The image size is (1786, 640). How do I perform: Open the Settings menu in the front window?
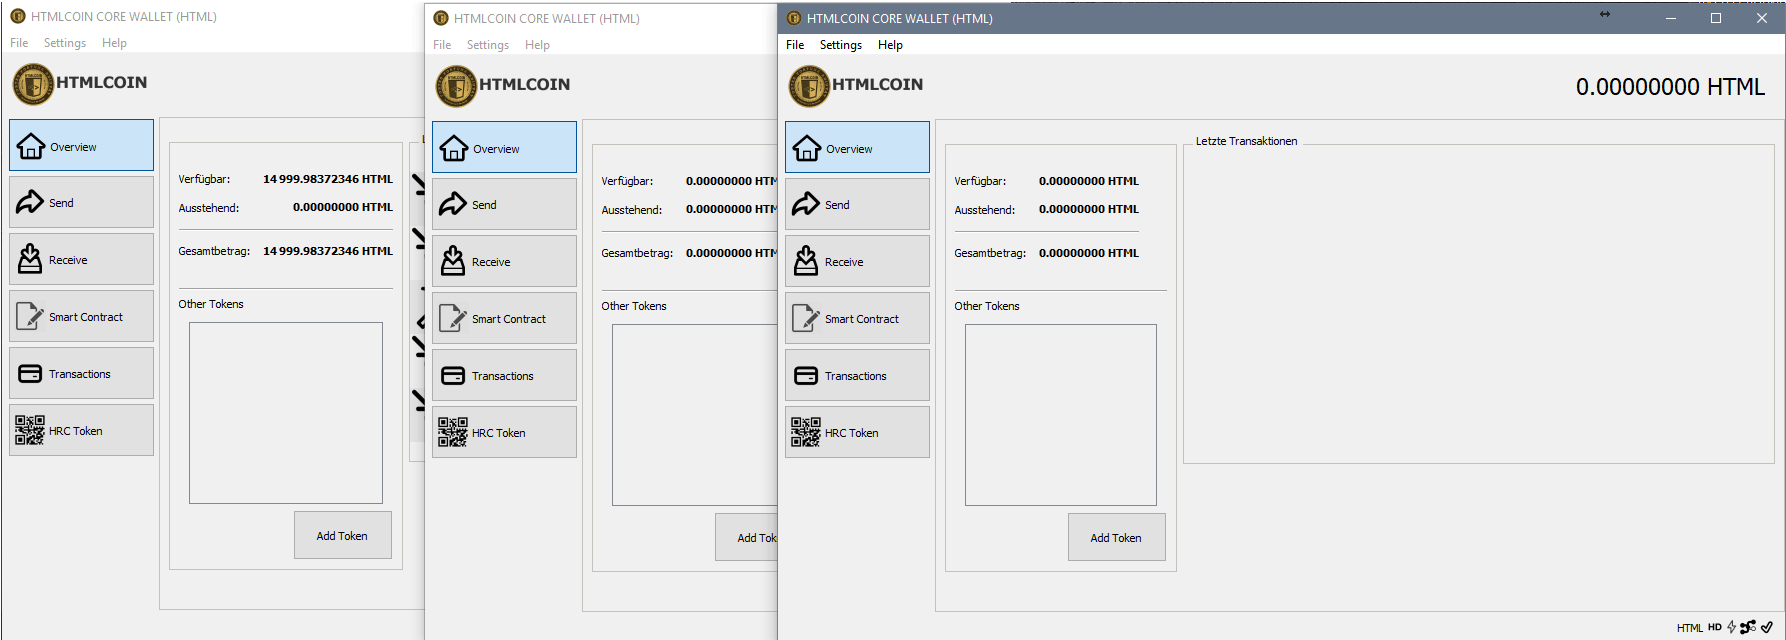point(841,45)
